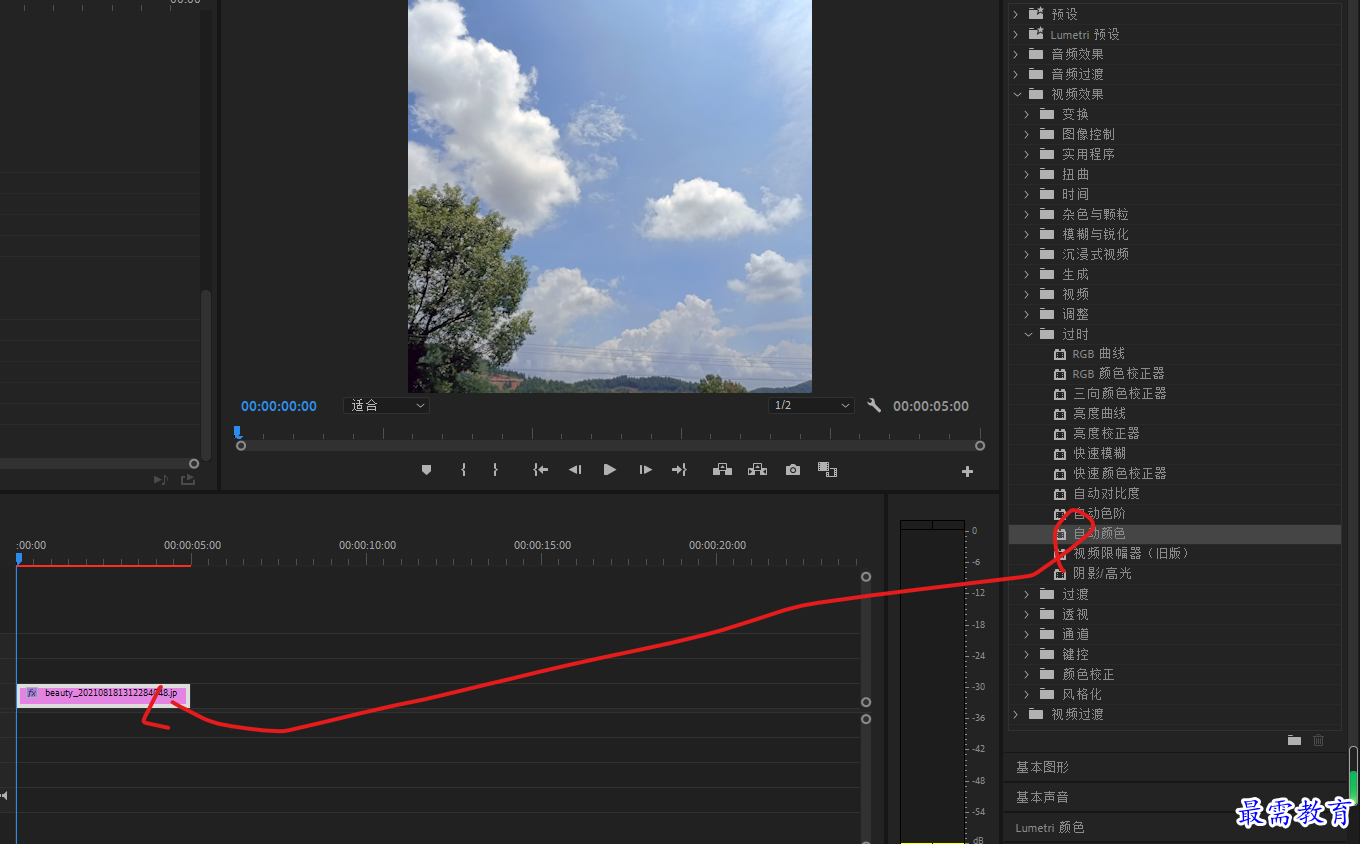Image resolution: width=1360 pixels, height=844 pixels.
Task: Delete custom item with the trash icon
Action: 1318,740
